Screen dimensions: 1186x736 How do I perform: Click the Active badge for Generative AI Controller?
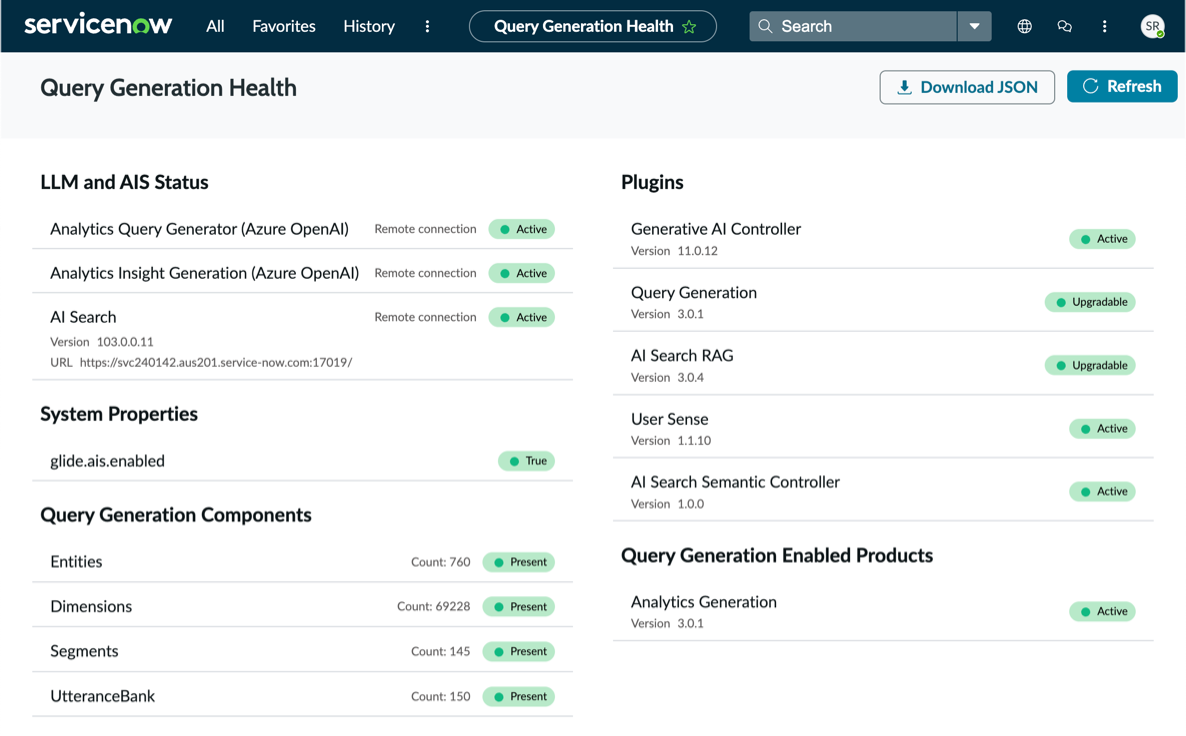(x=1103, y=239)
